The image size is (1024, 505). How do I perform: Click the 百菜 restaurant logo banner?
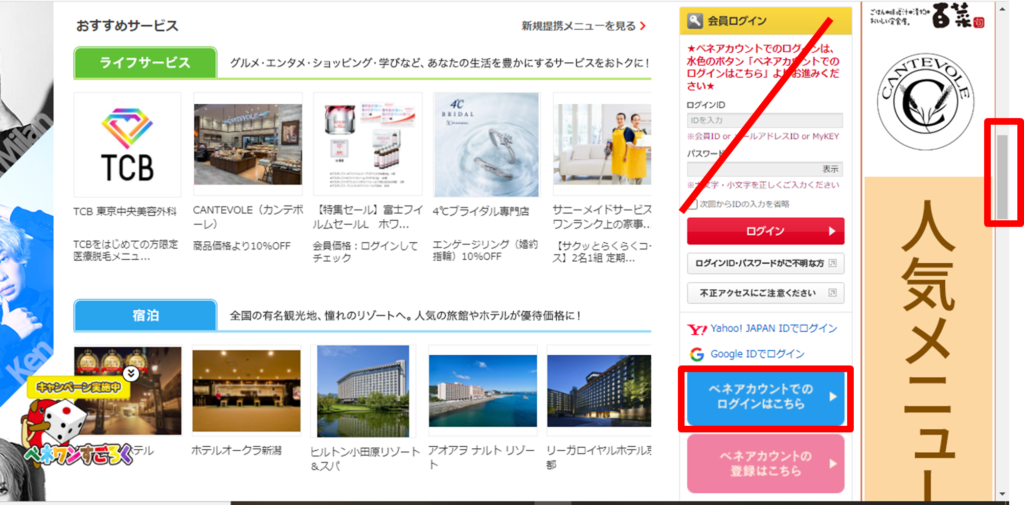pos(927,16)
